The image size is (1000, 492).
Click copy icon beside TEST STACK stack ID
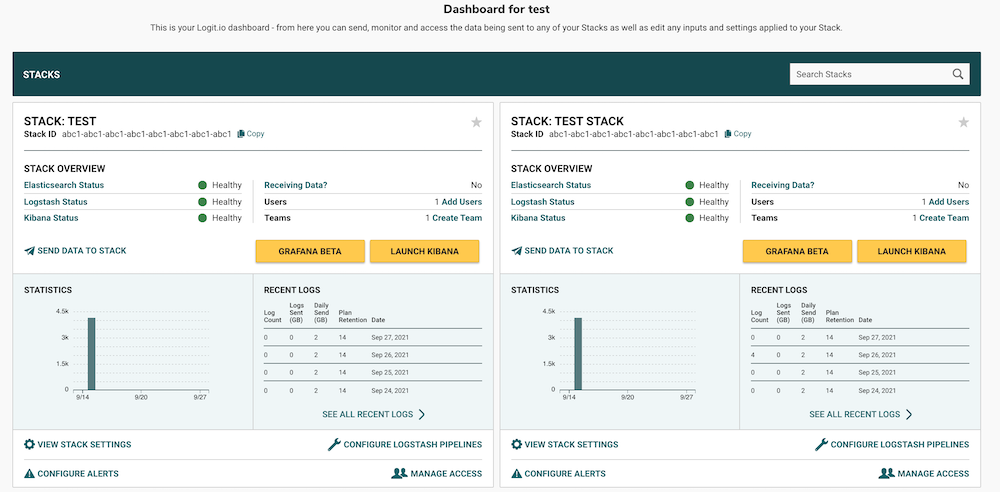(728, 134)
